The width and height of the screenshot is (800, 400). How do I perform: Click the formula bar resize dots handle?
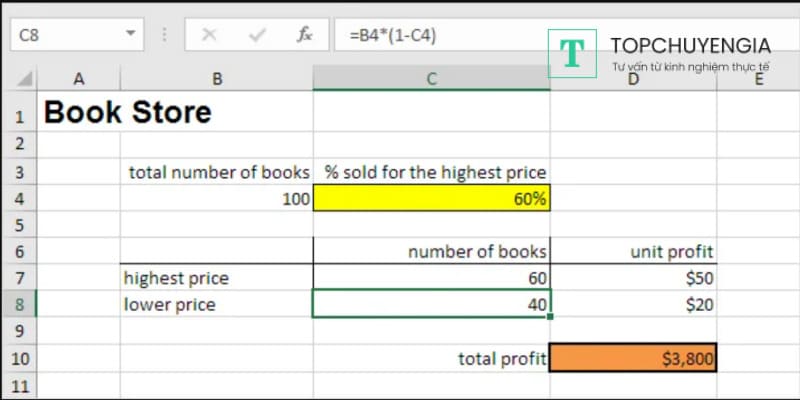(x=164, y=35)
